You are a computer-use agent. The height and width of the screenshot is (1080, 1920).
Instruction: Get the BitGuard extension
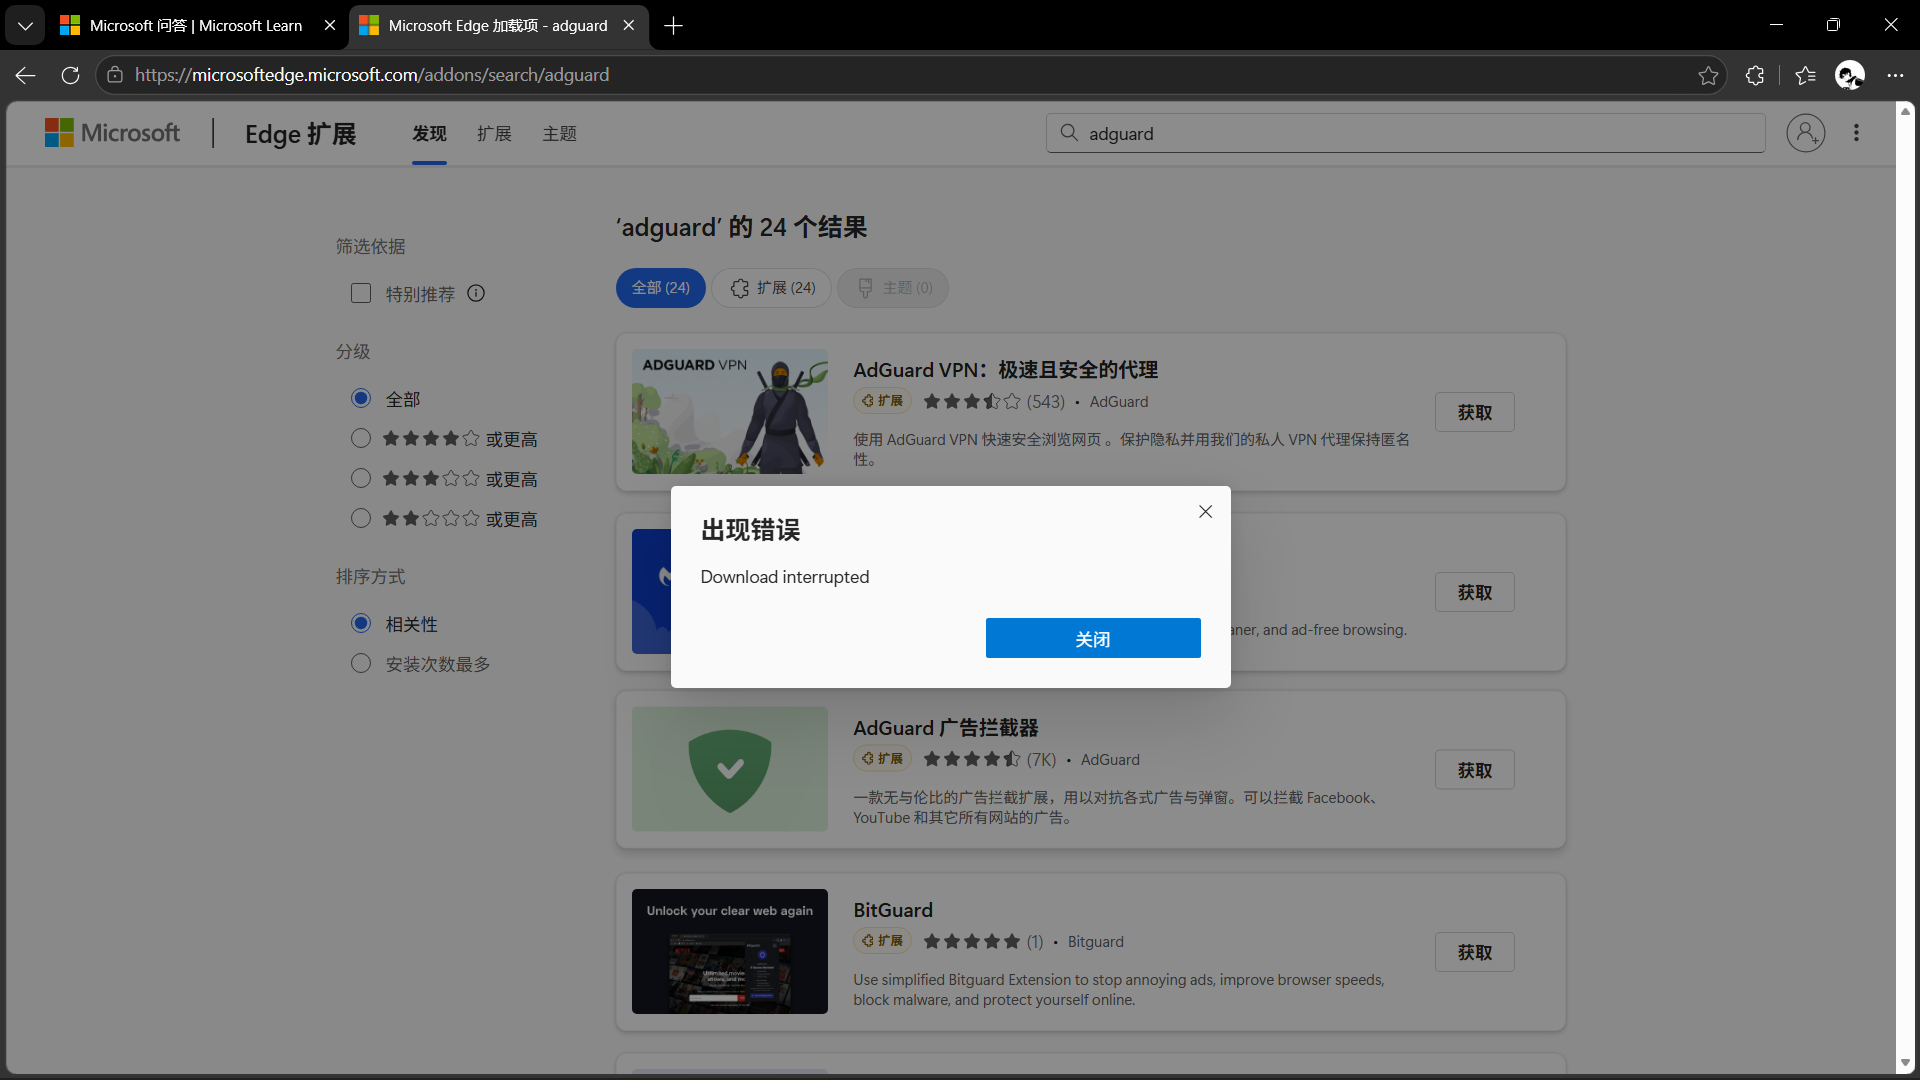coord(1475,952)
